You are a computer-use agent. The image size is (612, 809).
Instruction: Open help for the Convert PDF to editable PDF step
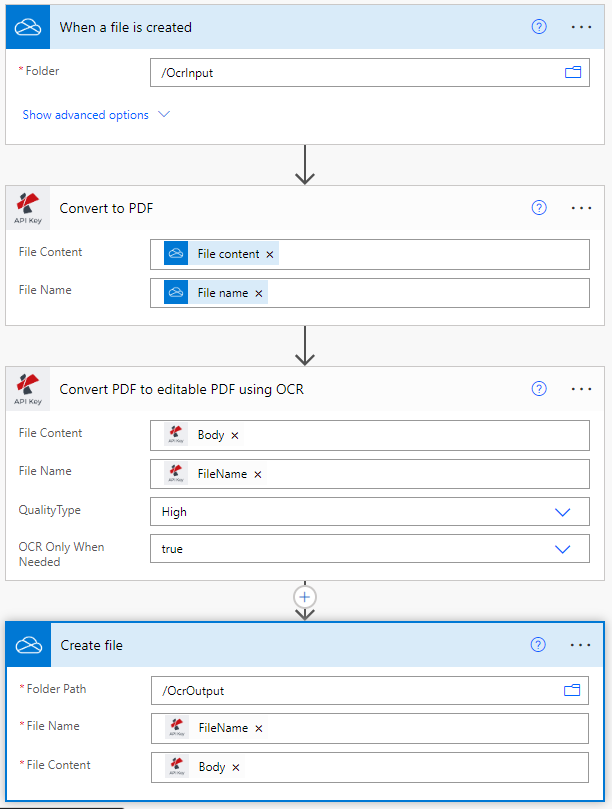tap(539, 389)
